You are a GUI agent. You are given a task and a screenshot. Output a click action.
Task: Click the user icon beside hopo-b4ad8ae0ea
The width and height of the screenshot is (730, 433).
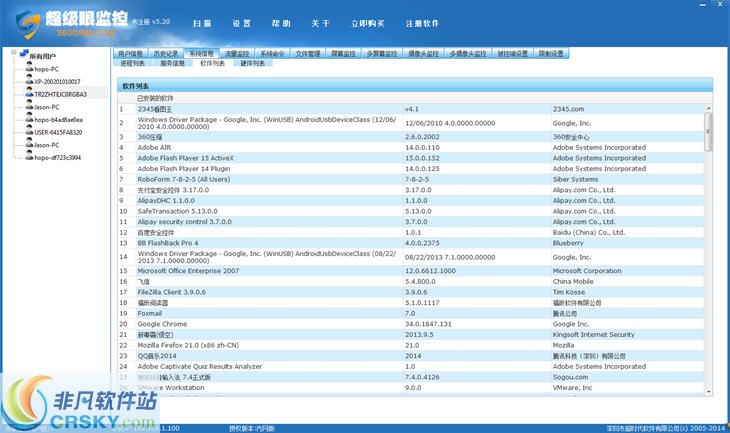pyautogui.click(x=29, y=119)
